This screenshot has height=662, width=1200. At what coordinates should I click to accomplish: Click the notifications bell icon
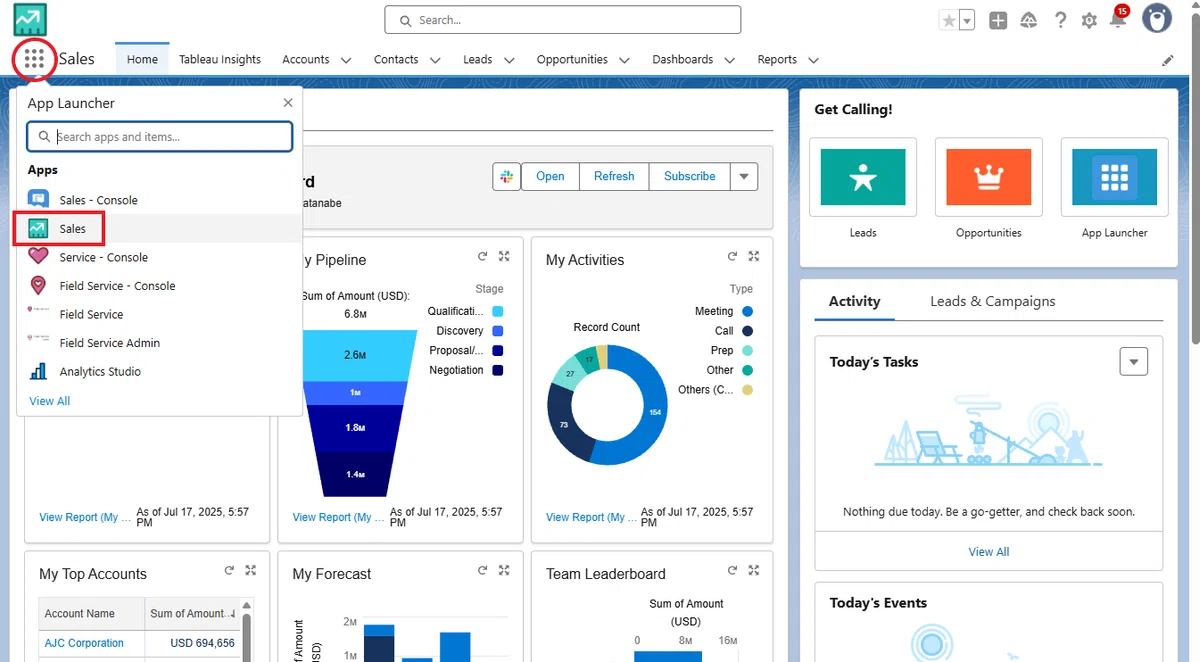1118,20
